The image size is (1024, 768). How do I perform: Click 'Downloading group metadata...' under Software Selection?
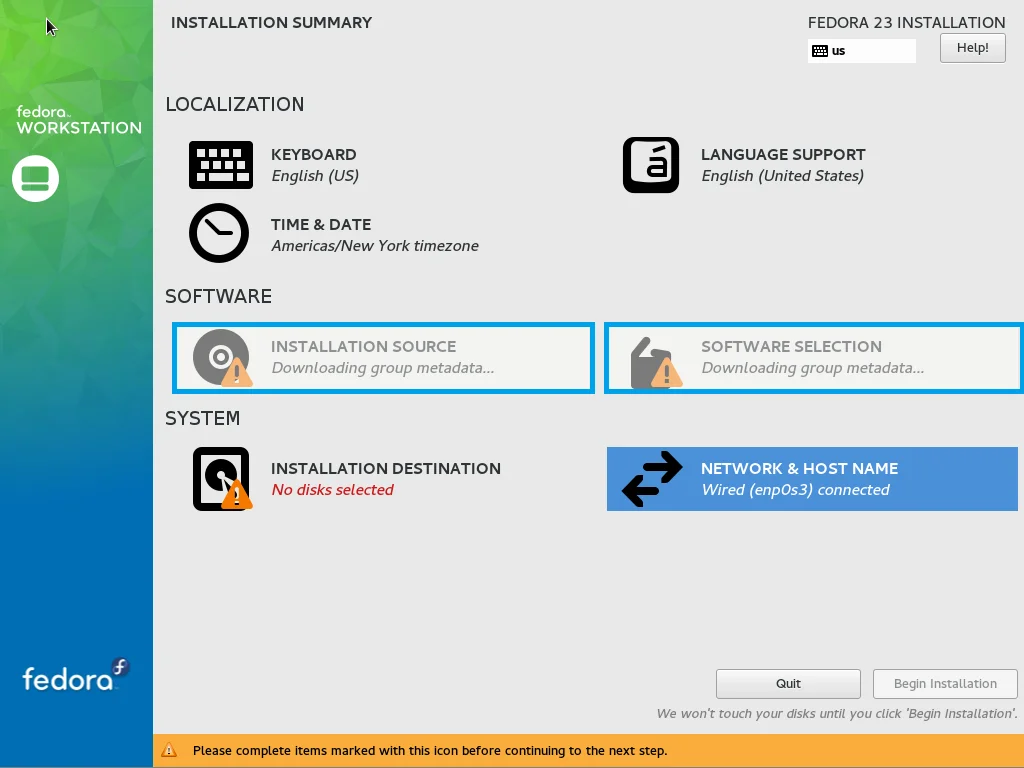[812, 368]
